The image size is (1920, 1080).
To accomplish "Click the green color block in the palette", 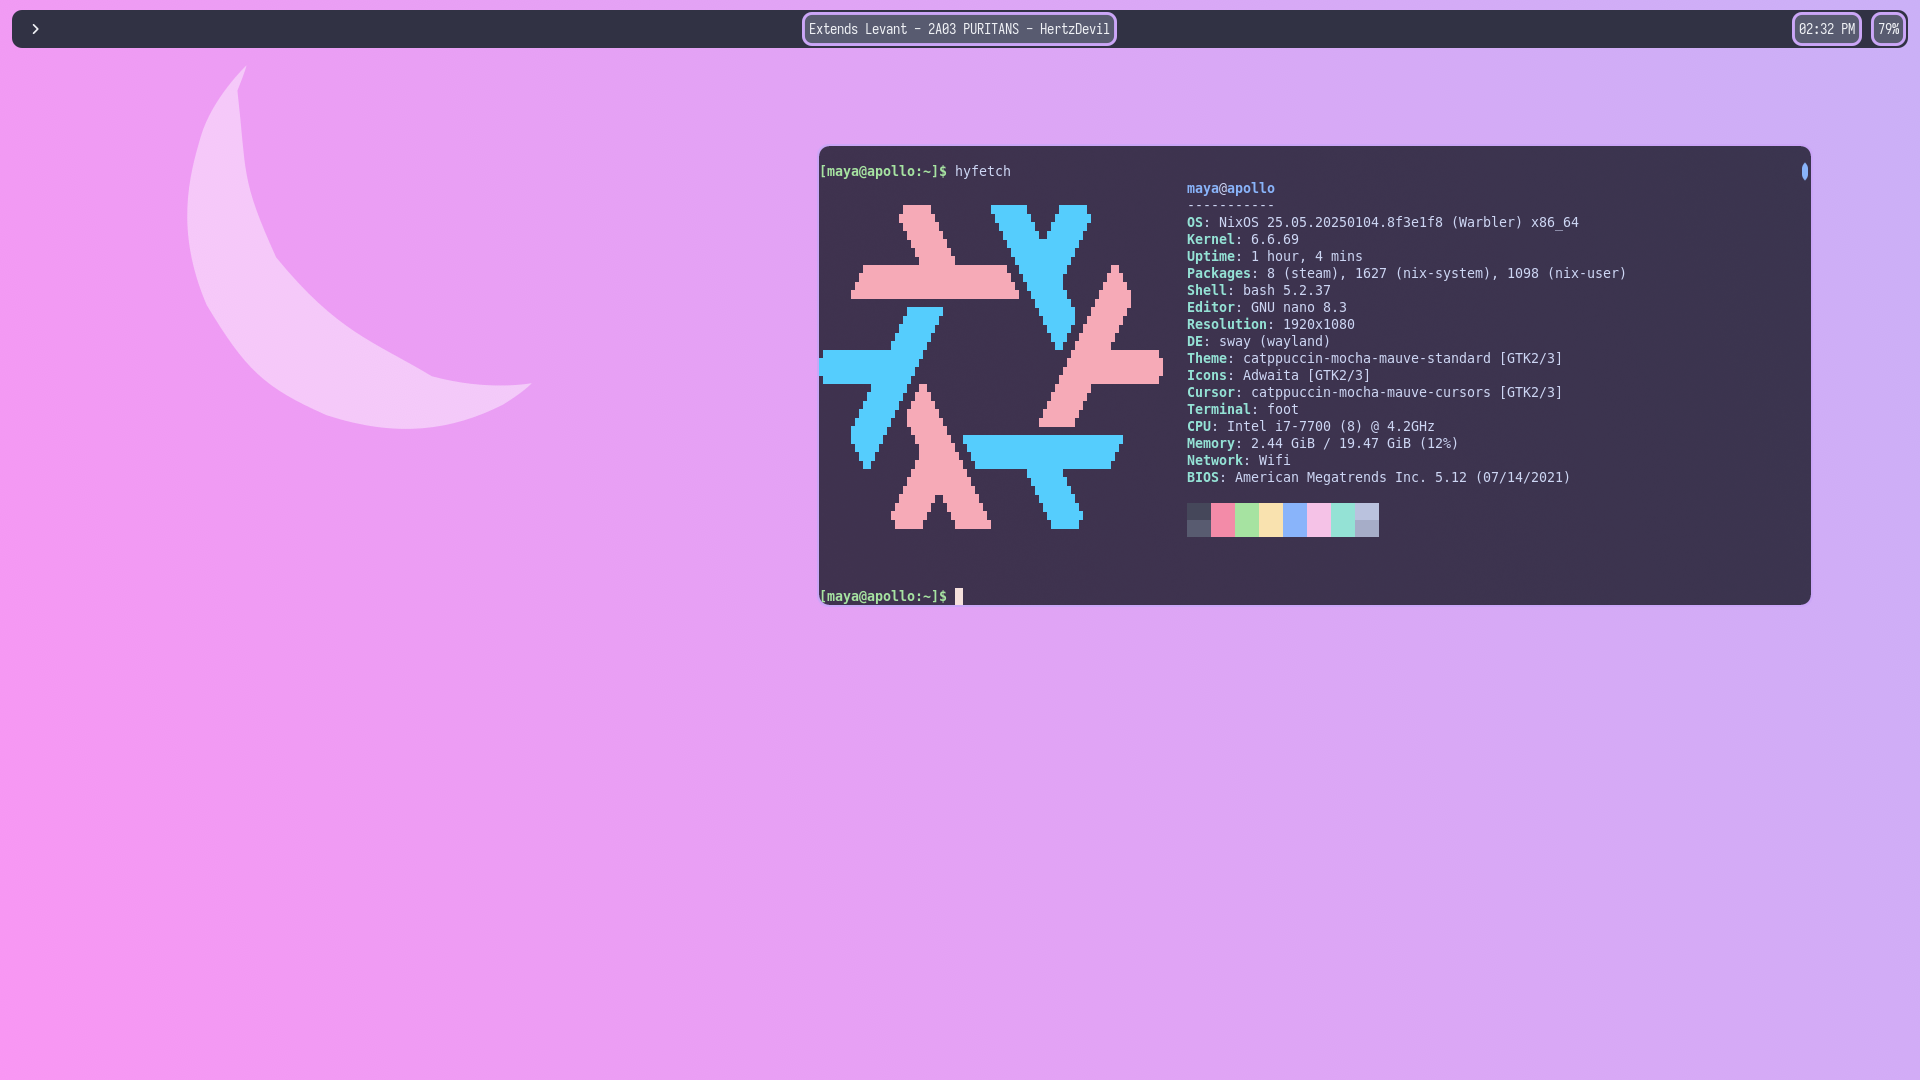I will 1246,520.
